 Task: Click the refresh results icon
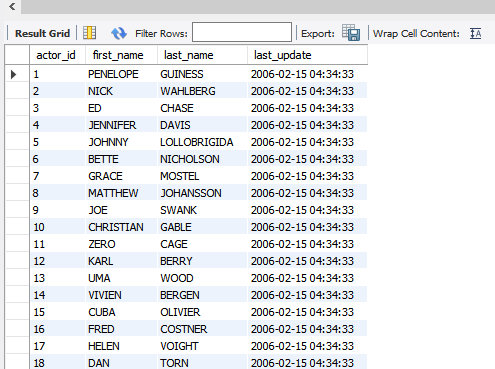pos(119,33)
